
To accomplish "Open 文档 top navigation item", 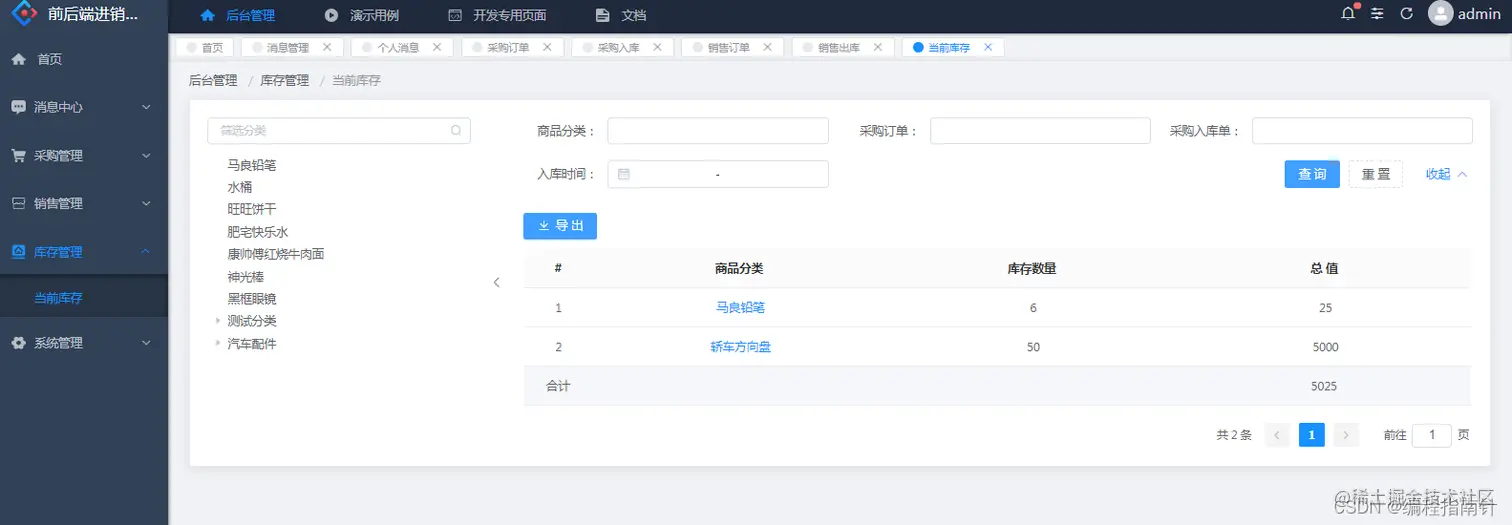I will [x=621, y=15].
